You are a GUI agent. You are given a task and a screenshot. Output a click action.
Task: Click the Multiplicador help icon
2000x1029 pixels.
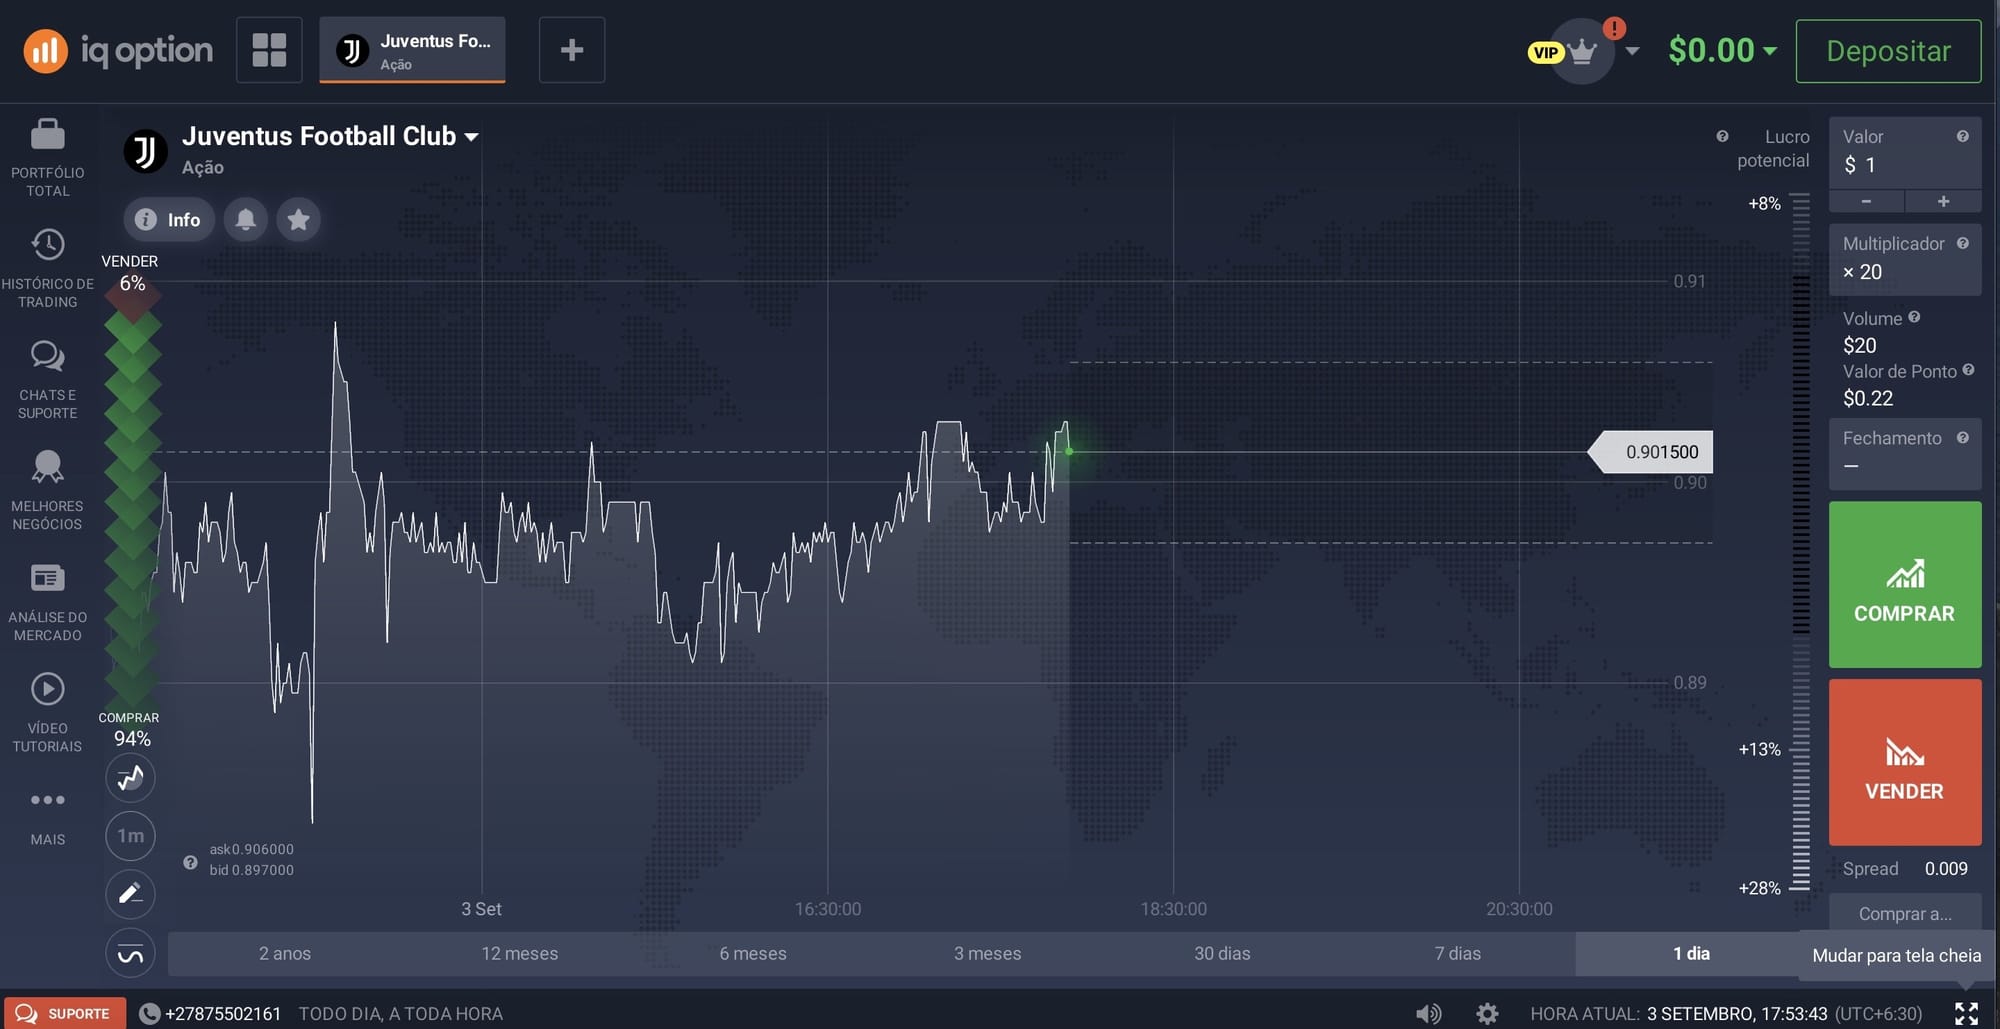(x=1963, y=243)
